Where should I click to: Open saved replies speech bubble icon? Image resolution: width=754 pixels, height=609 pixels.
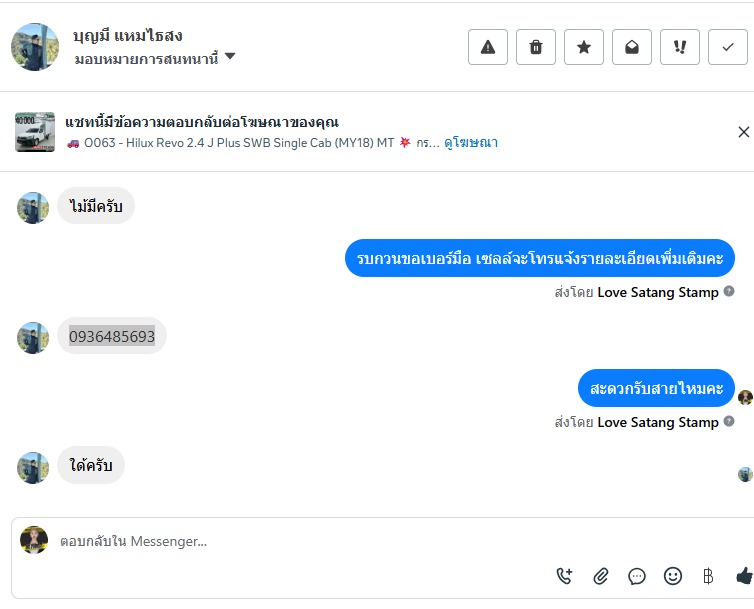[x=637, y=575]
